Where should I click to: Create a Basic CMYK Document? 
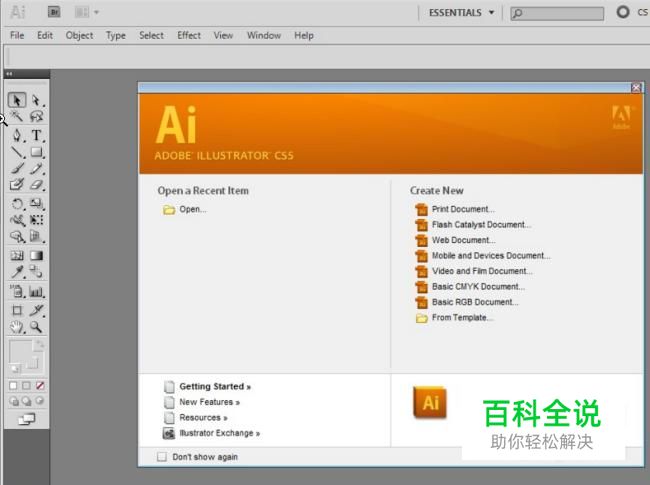coord(470,287)
